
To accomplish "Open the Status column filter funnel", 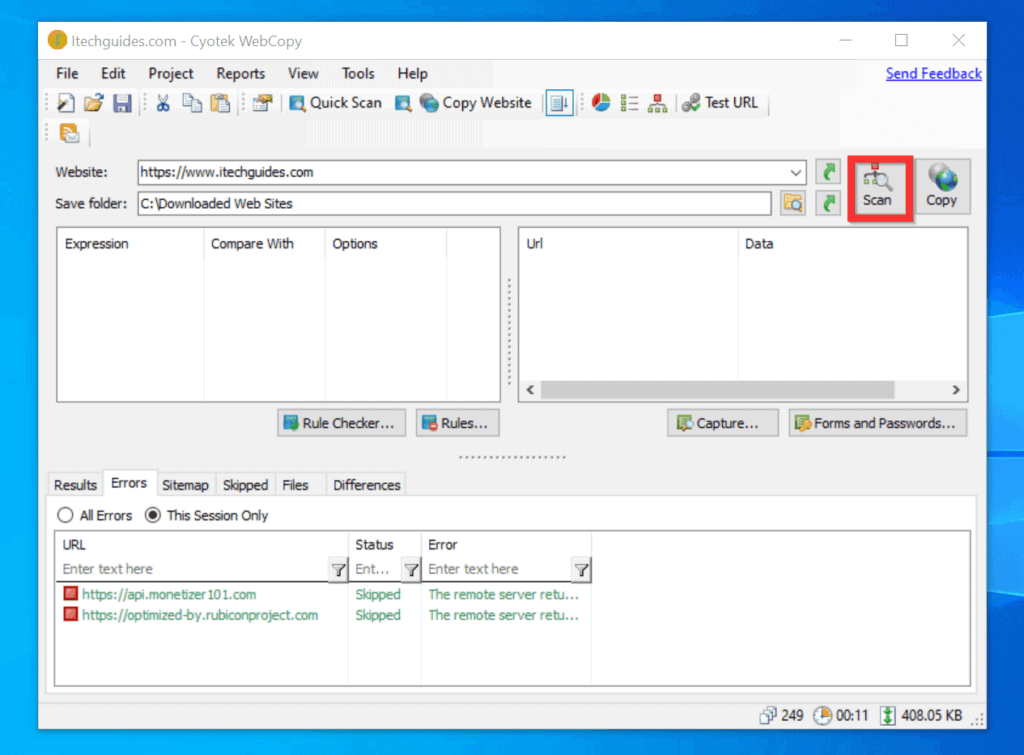I will pos(410,569).
